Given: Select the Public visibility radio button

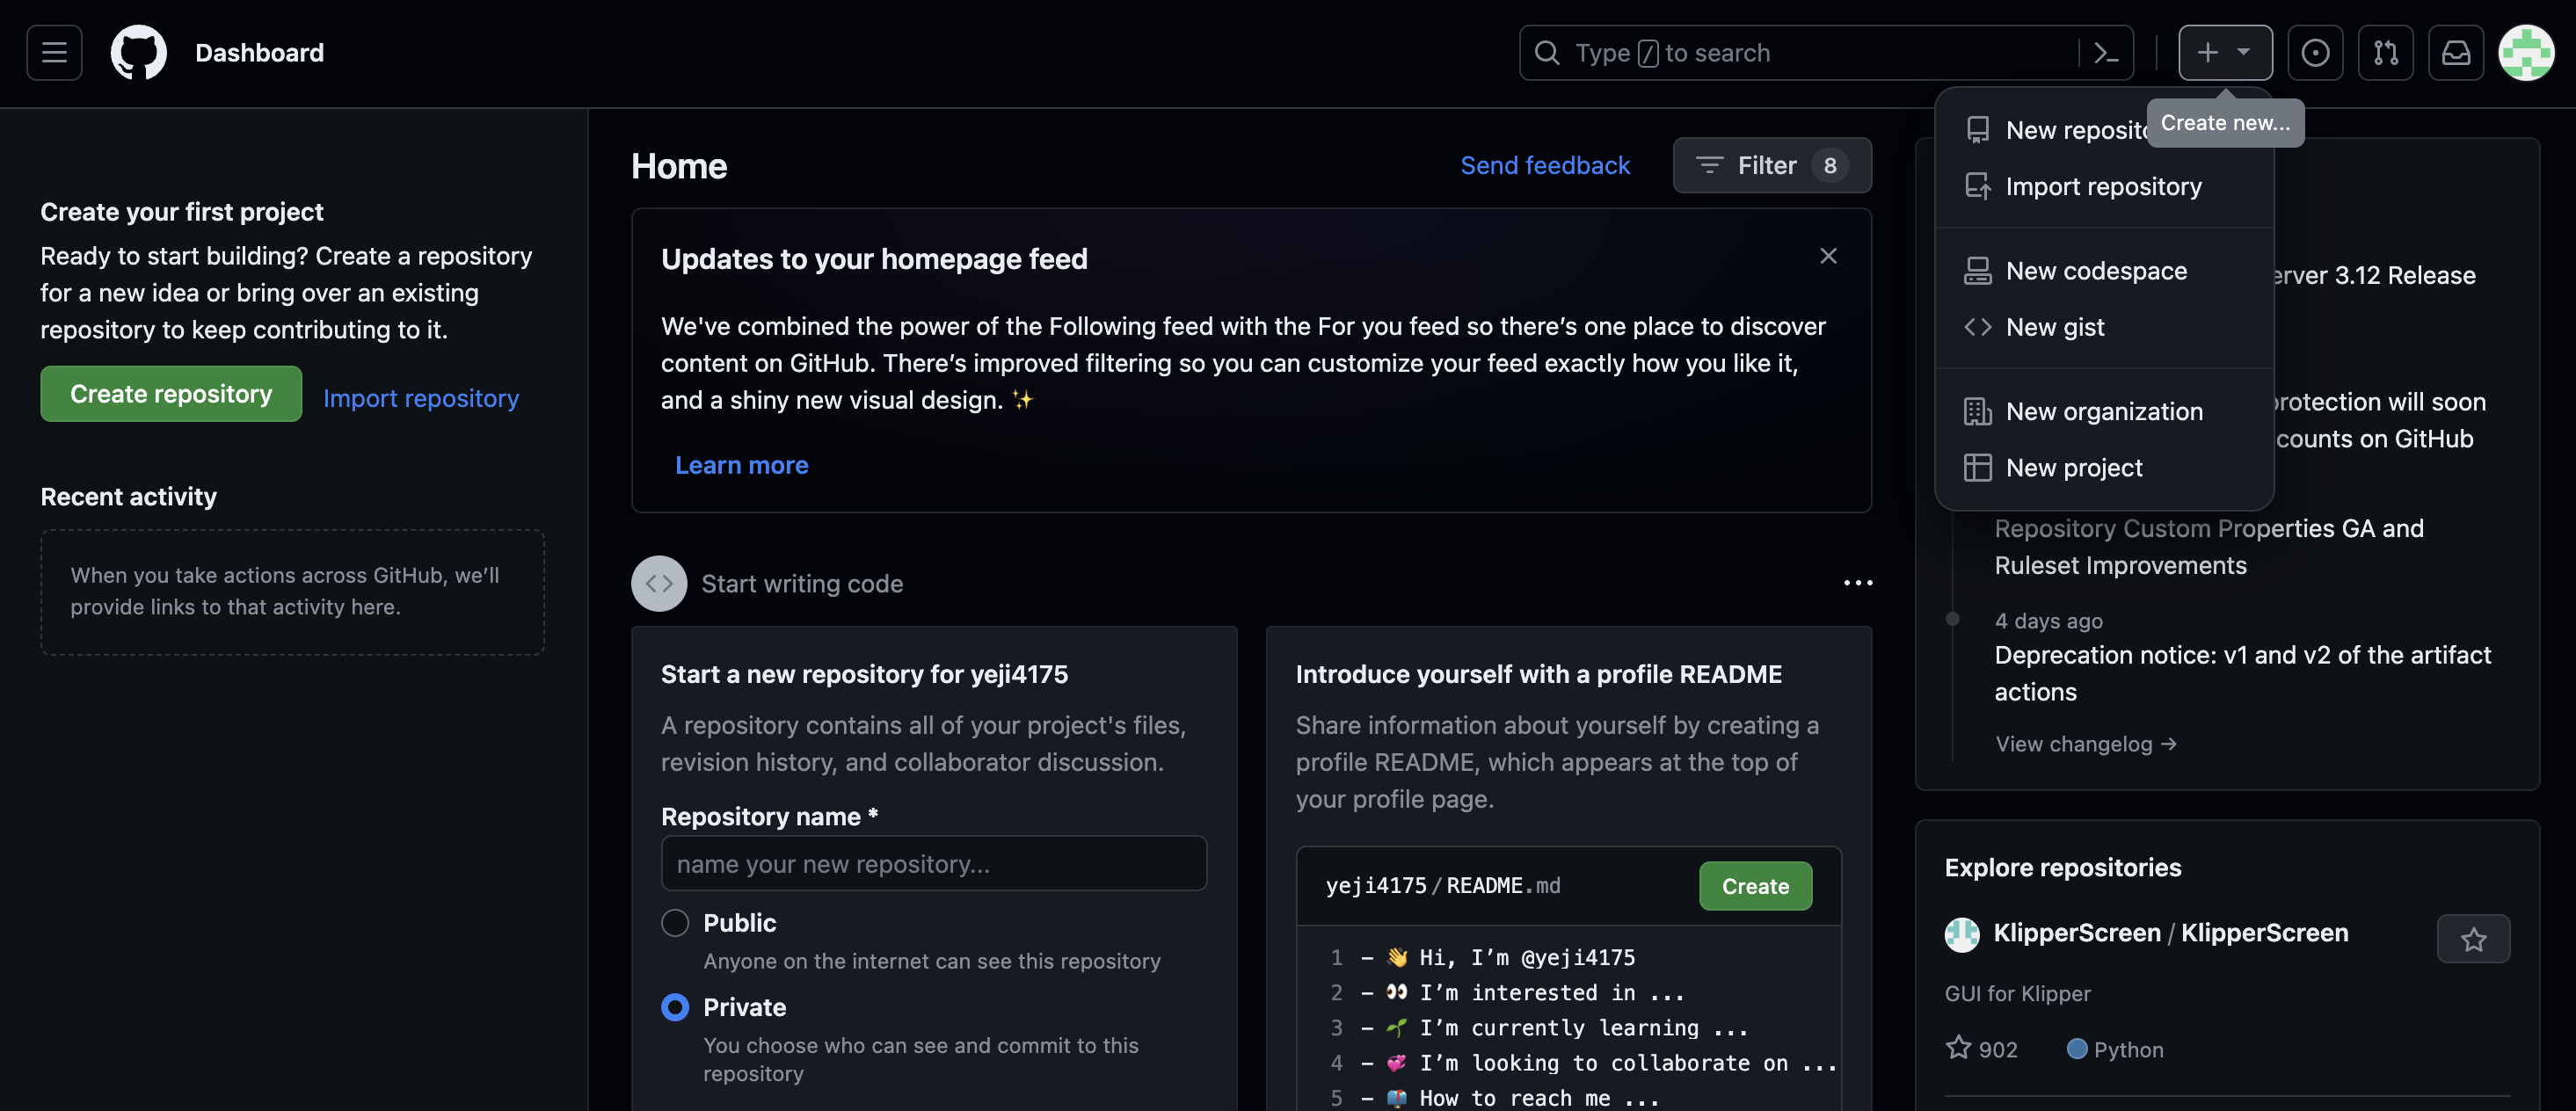Looking at the screenshot, I should (x=675, y=922).
